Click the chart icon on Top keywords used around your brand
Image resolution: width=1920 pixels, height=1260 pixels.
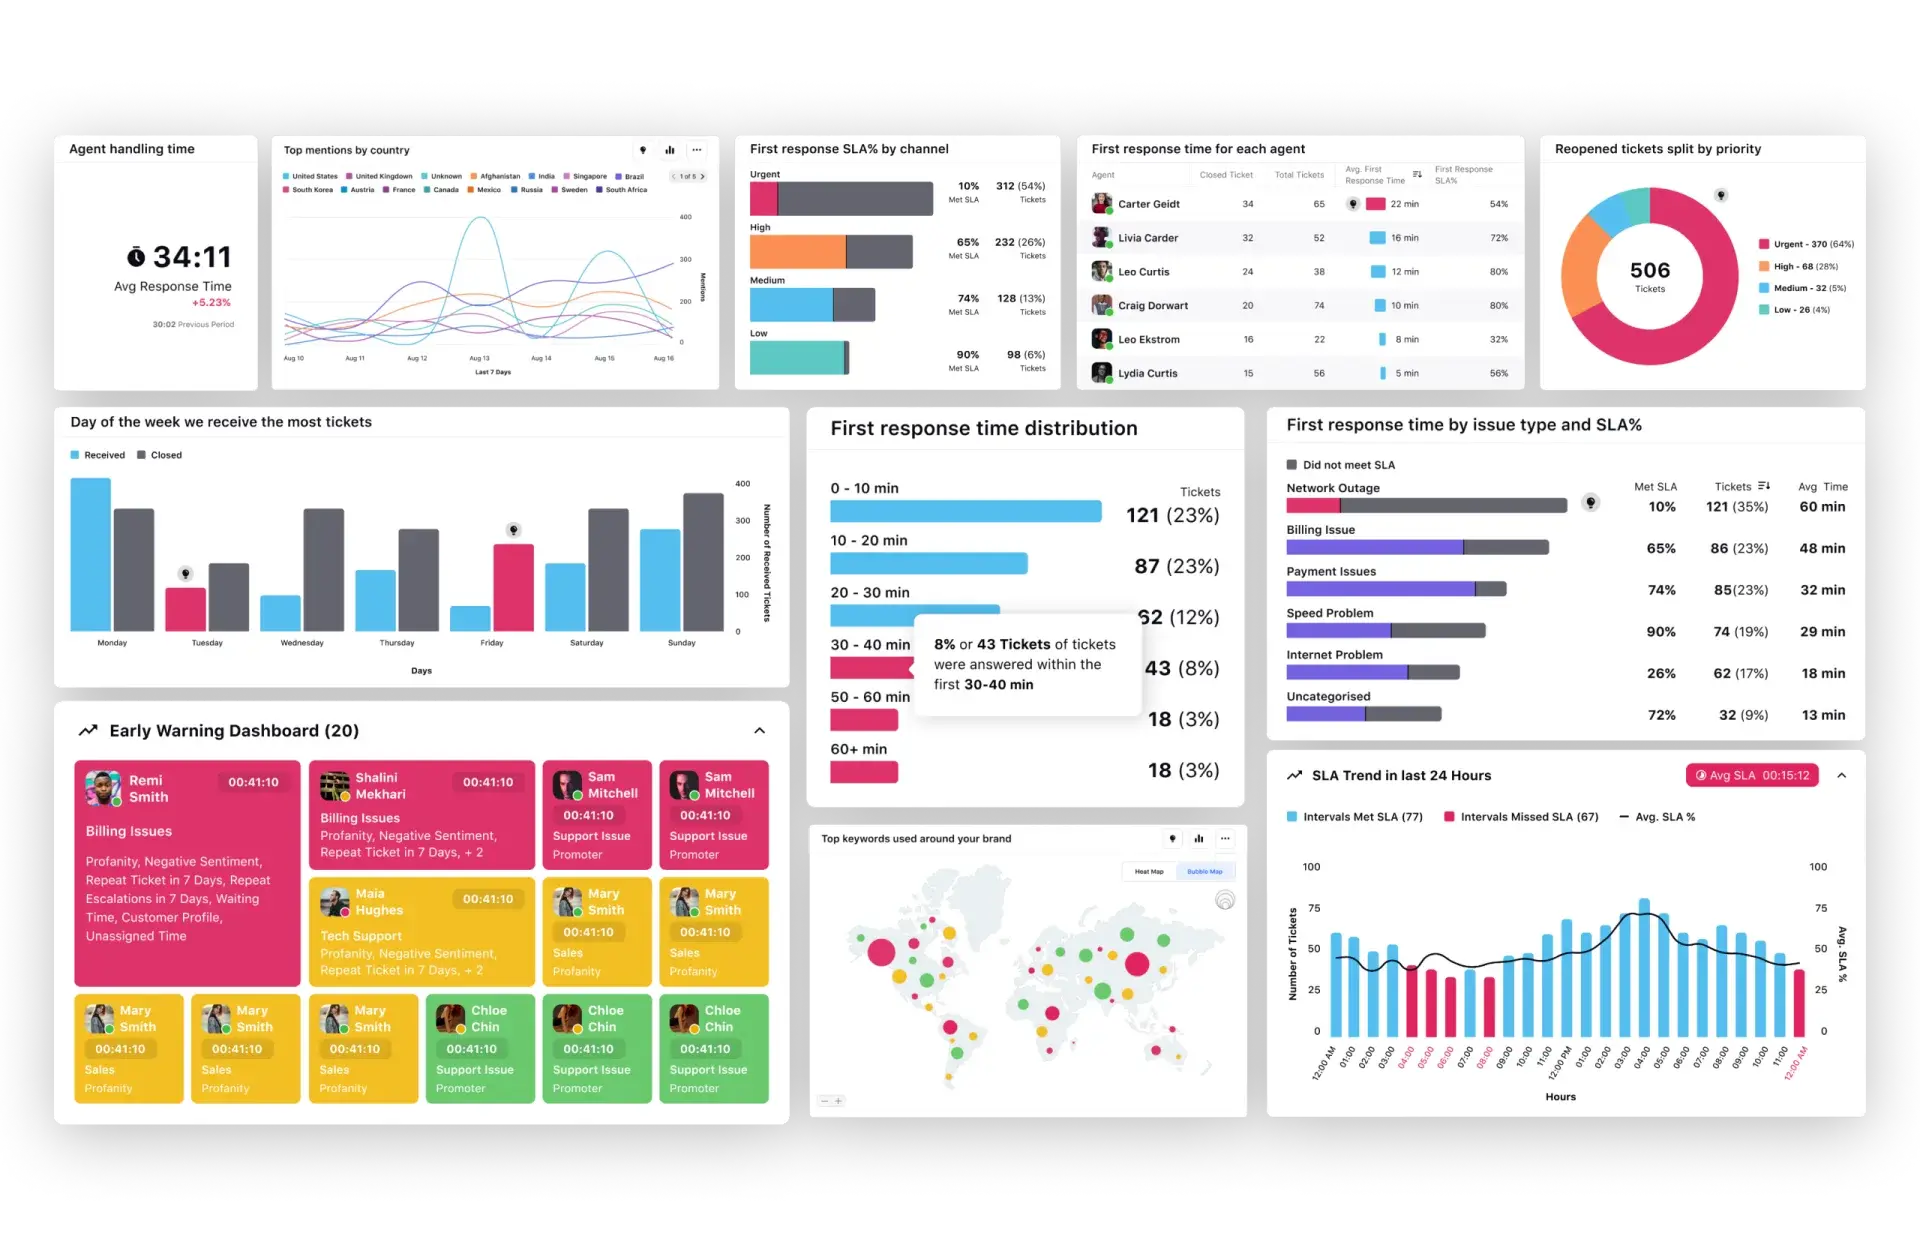click(1198, 838)
